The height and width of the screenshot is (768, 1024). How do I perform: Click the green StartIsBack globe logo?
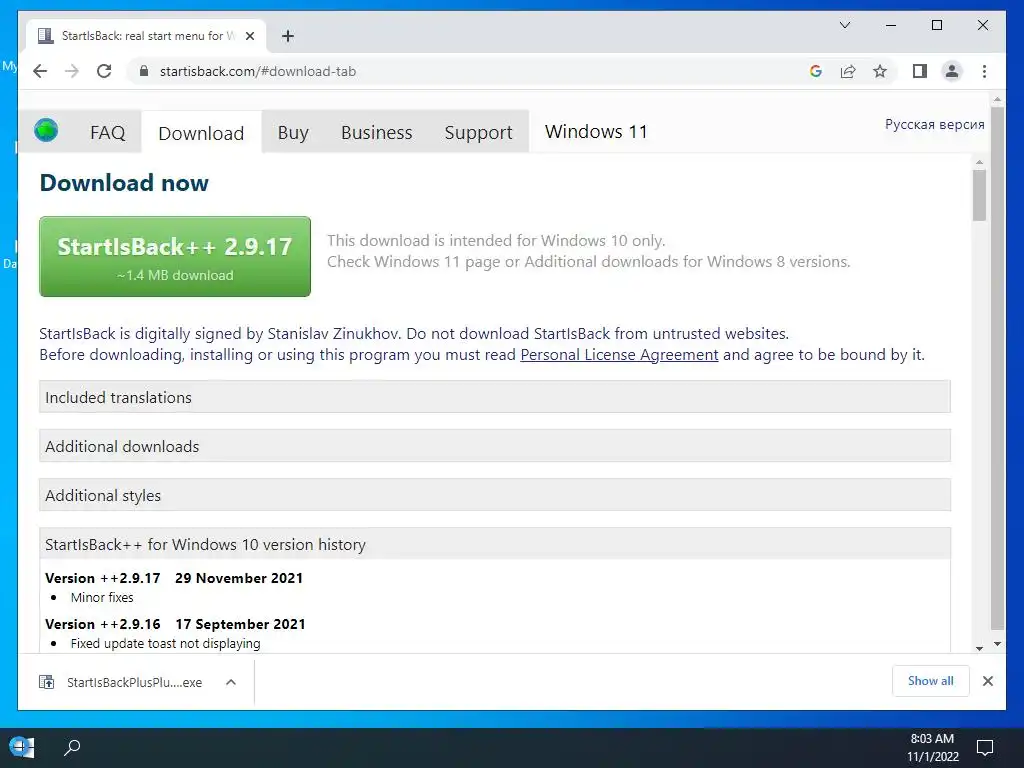[x=46, y=130]
